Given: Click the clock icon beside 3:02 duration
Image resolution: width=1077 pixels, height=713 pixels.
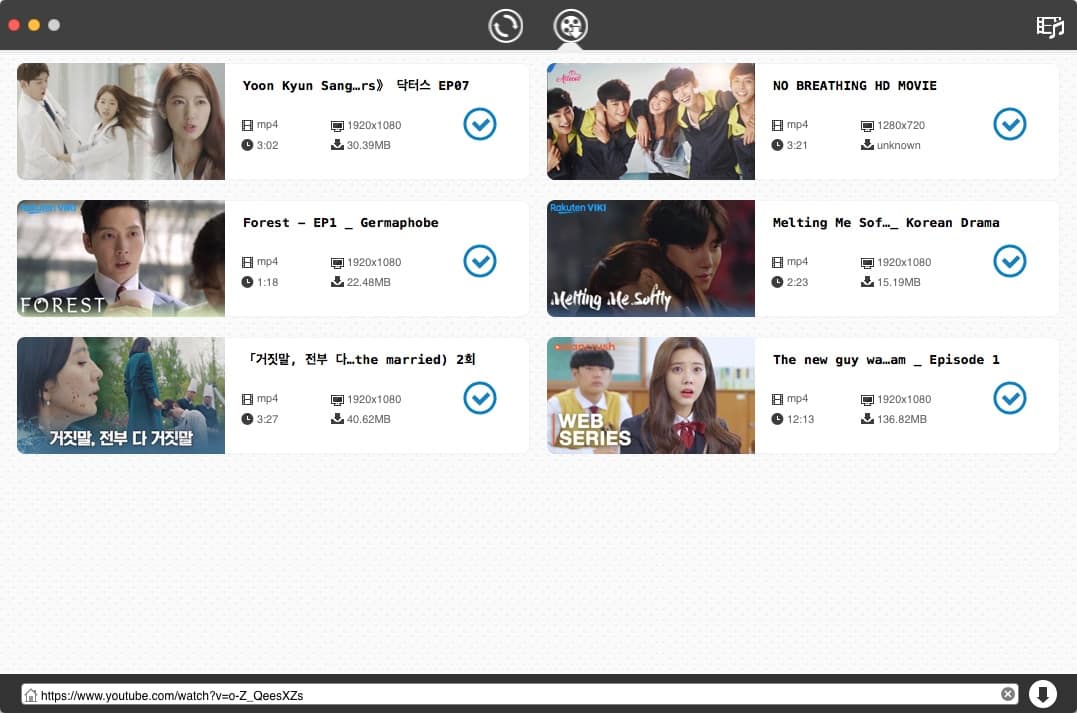Looking at the screenshot, I should (x=247, y=145).
